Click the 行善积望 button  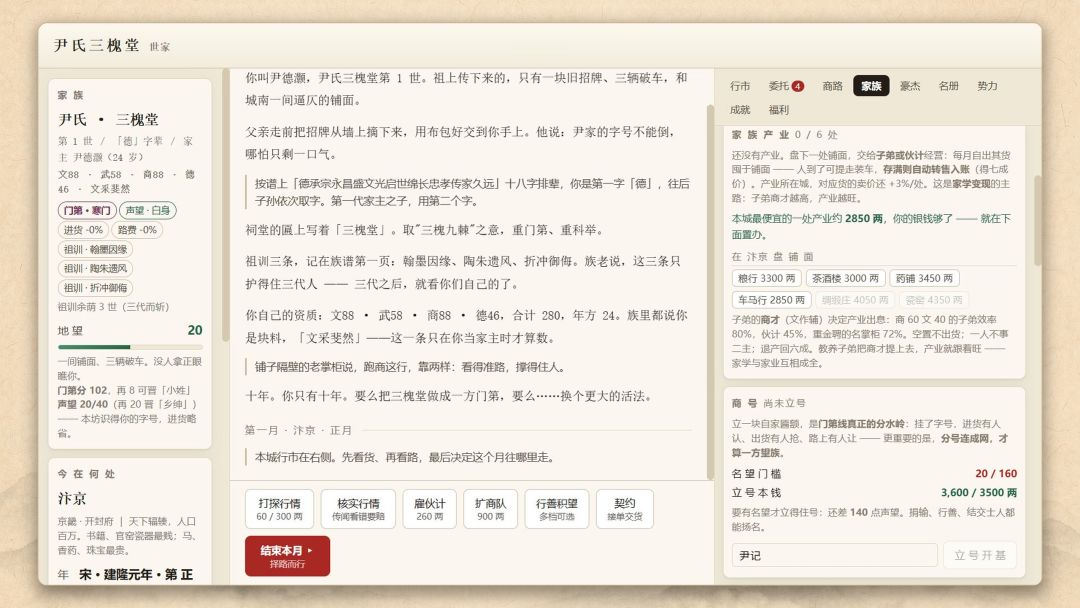[557, 509]
